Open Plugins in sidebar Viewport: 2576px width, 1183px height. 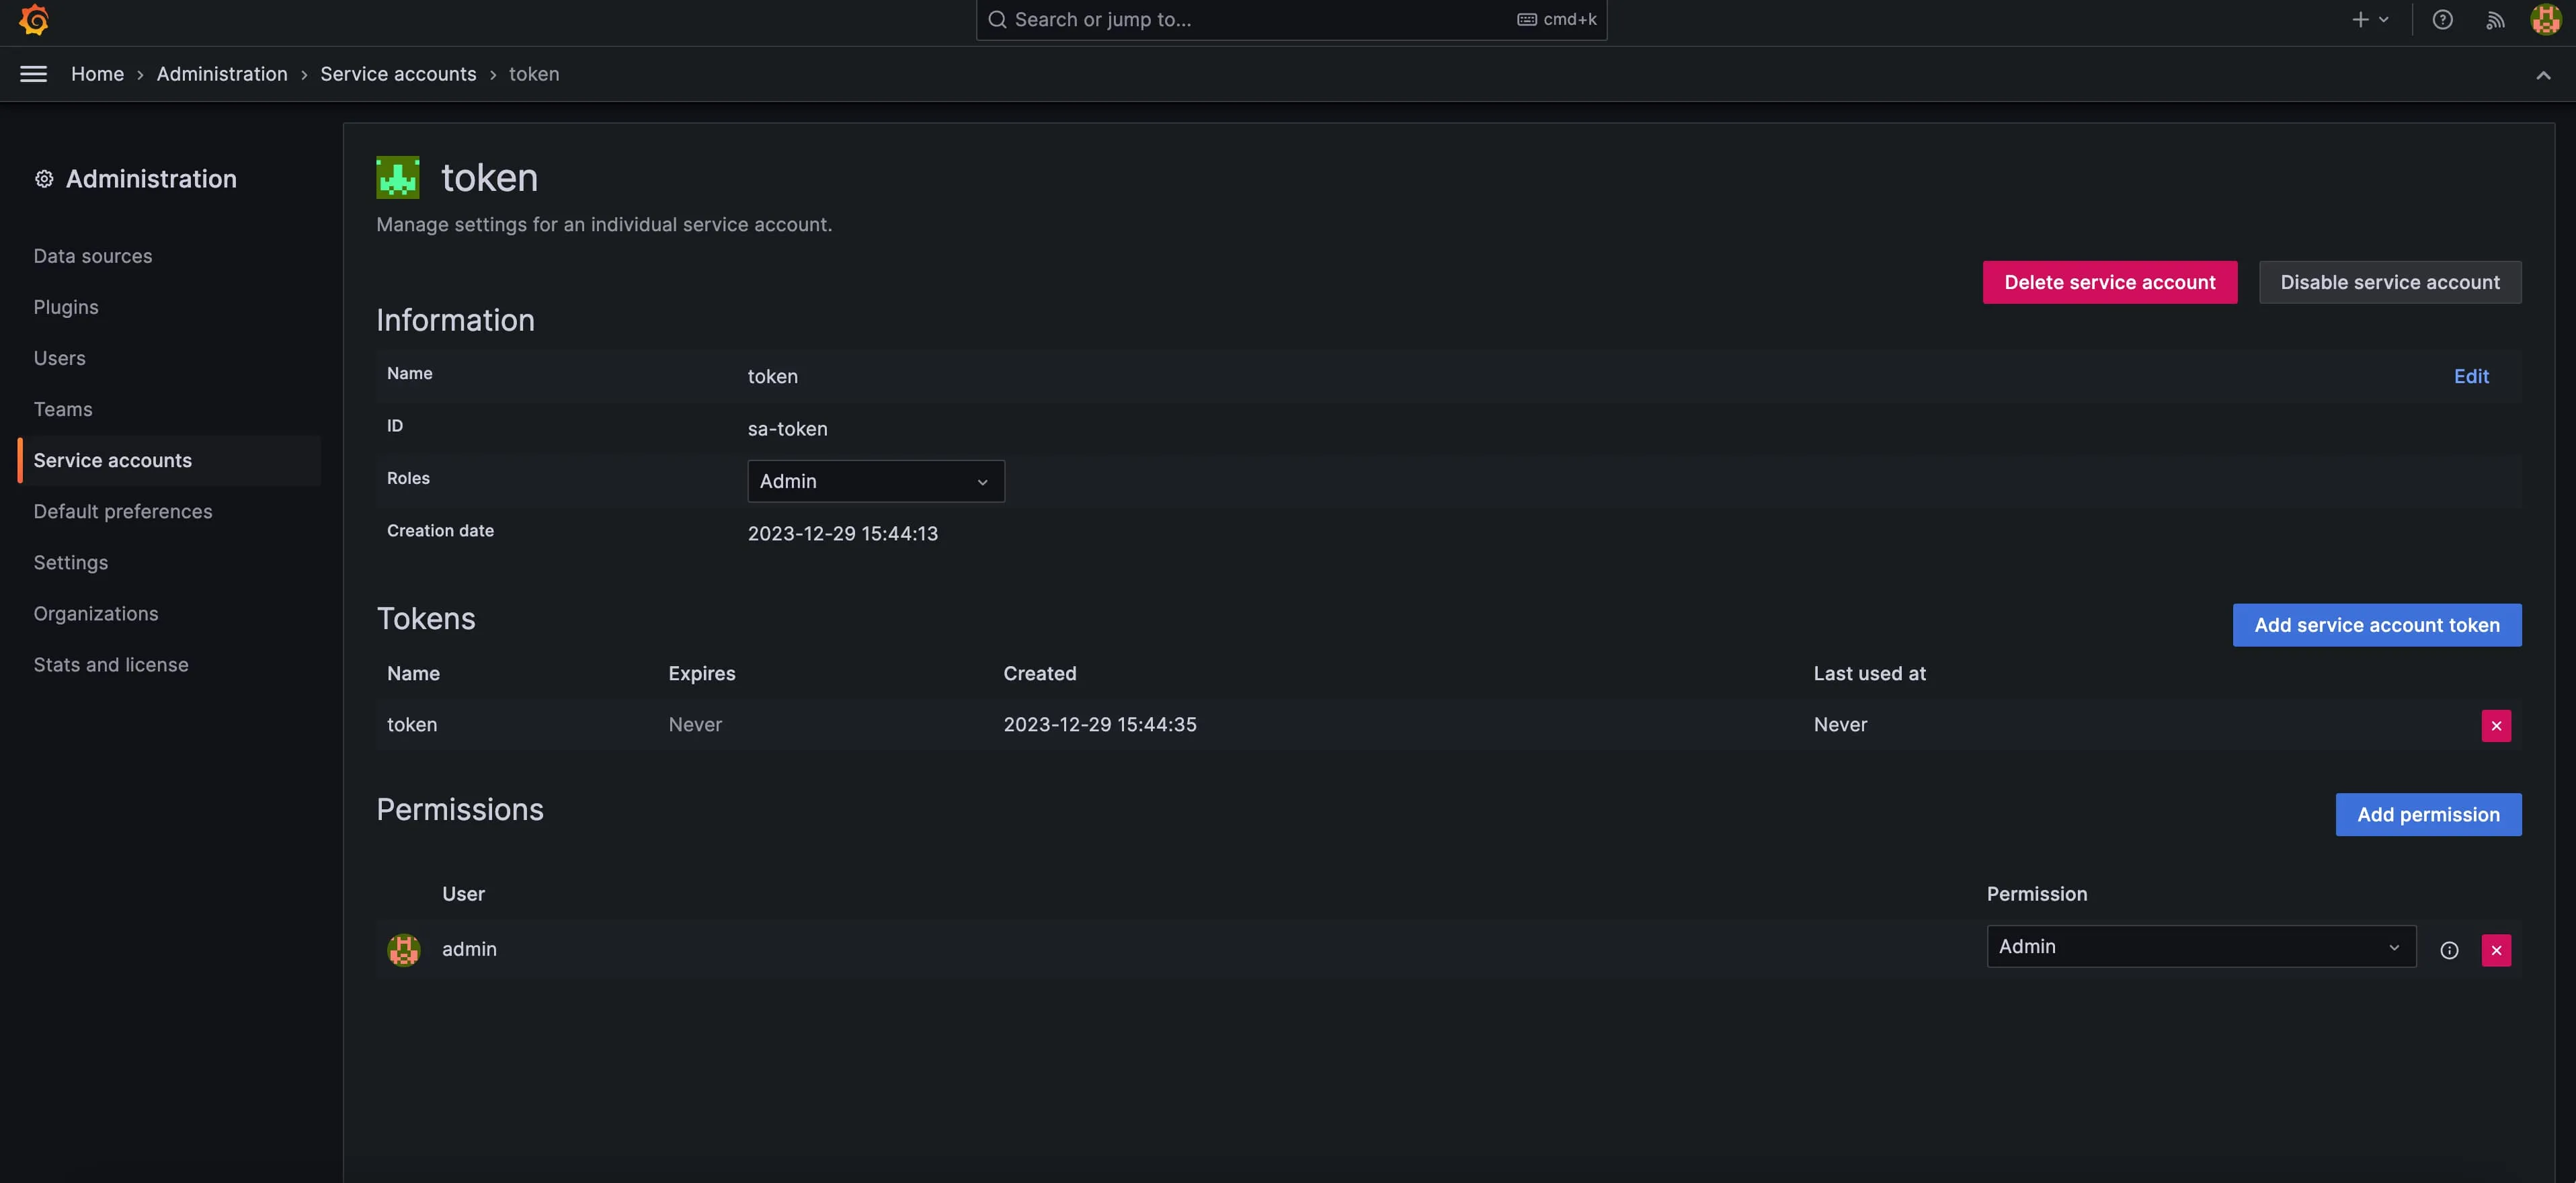66,307
